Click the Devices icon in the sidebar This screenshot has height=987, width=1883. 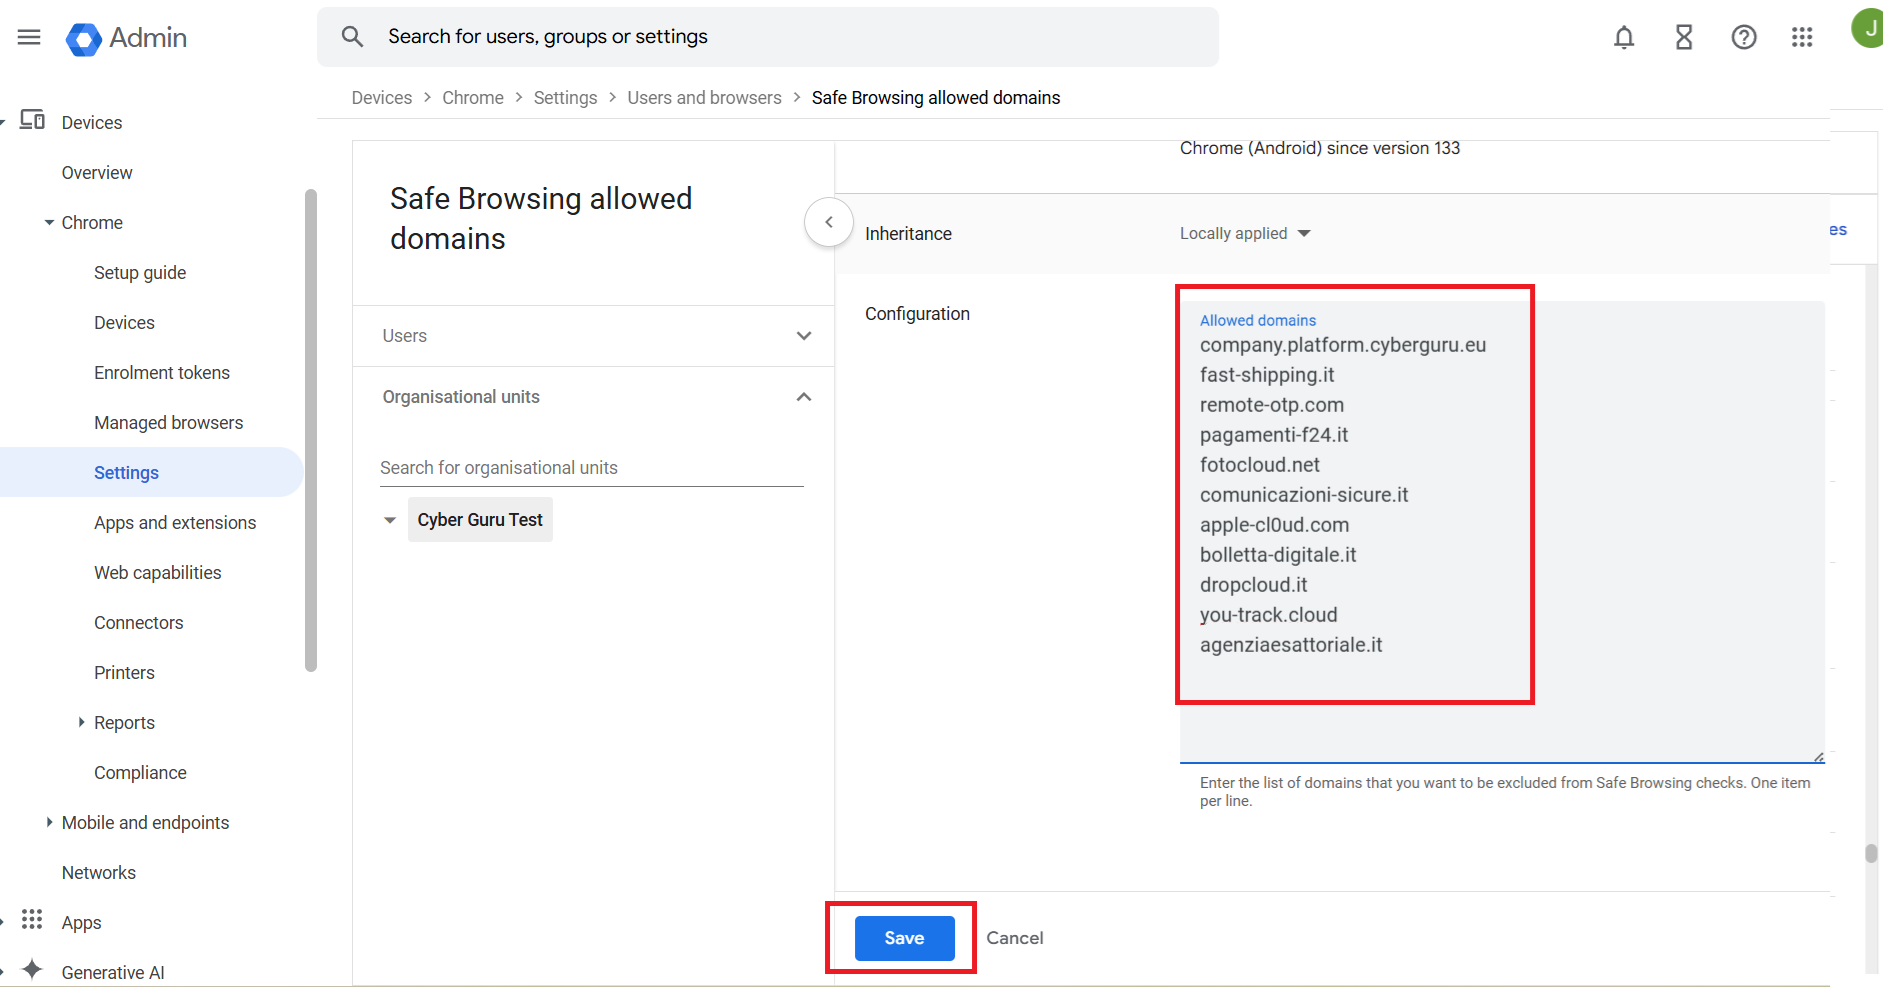[32, 120]
